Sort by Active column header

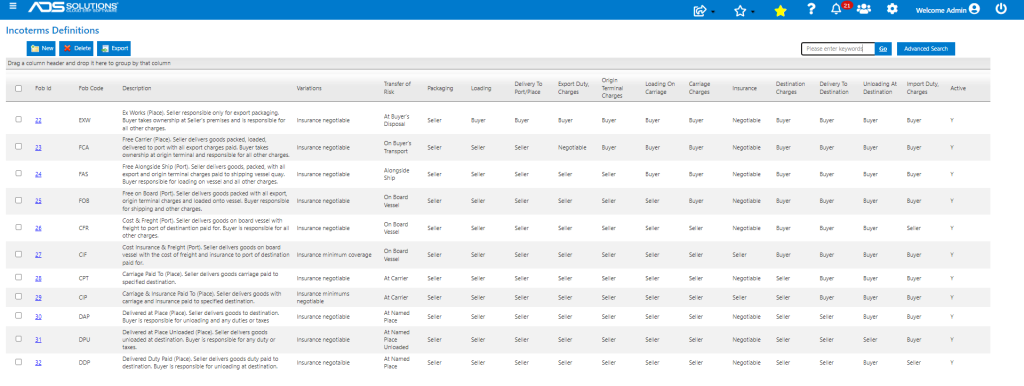[x=958, y=88]
